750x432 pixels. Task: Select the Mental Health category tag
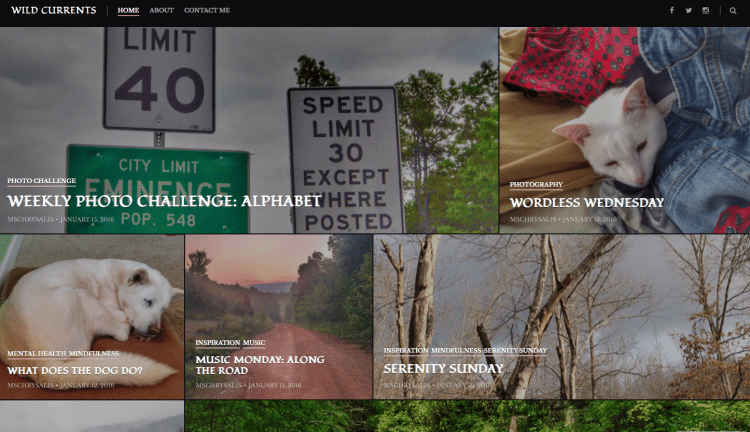coord(36,354)
